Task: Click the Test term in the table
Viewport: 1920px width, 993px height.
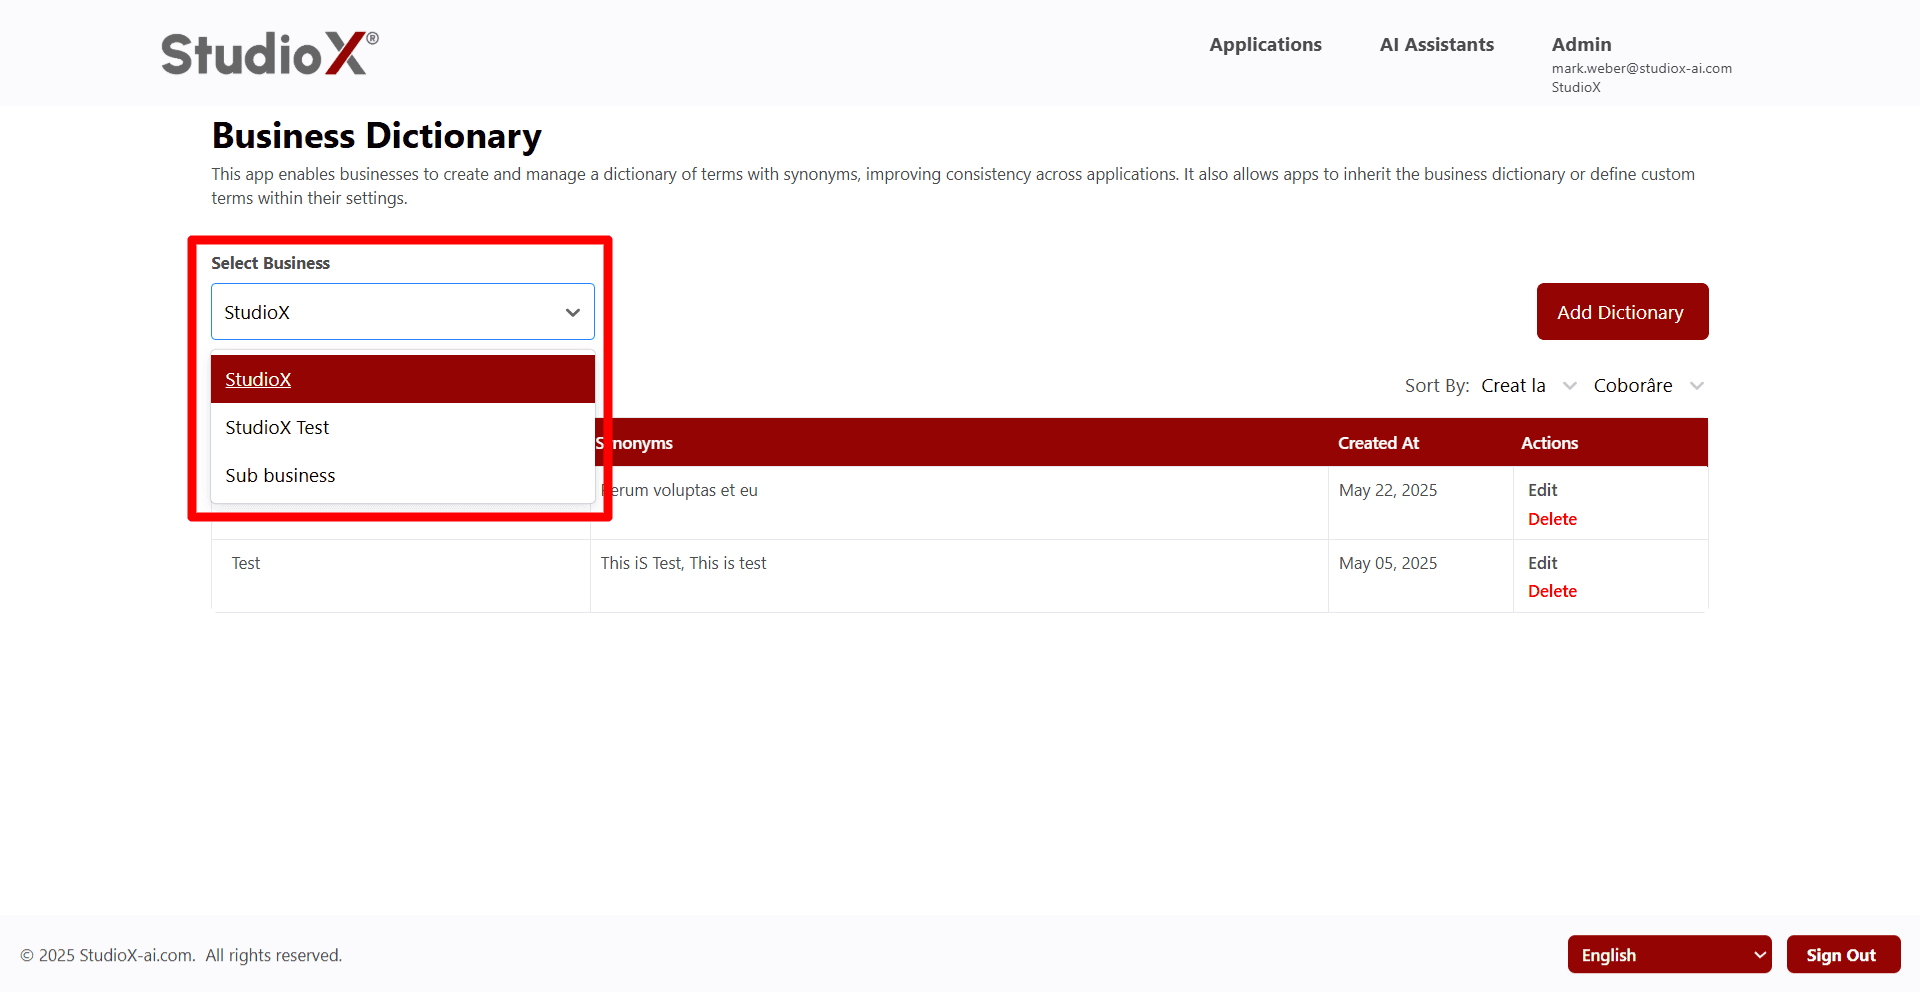Action: (x=245, y=563)
